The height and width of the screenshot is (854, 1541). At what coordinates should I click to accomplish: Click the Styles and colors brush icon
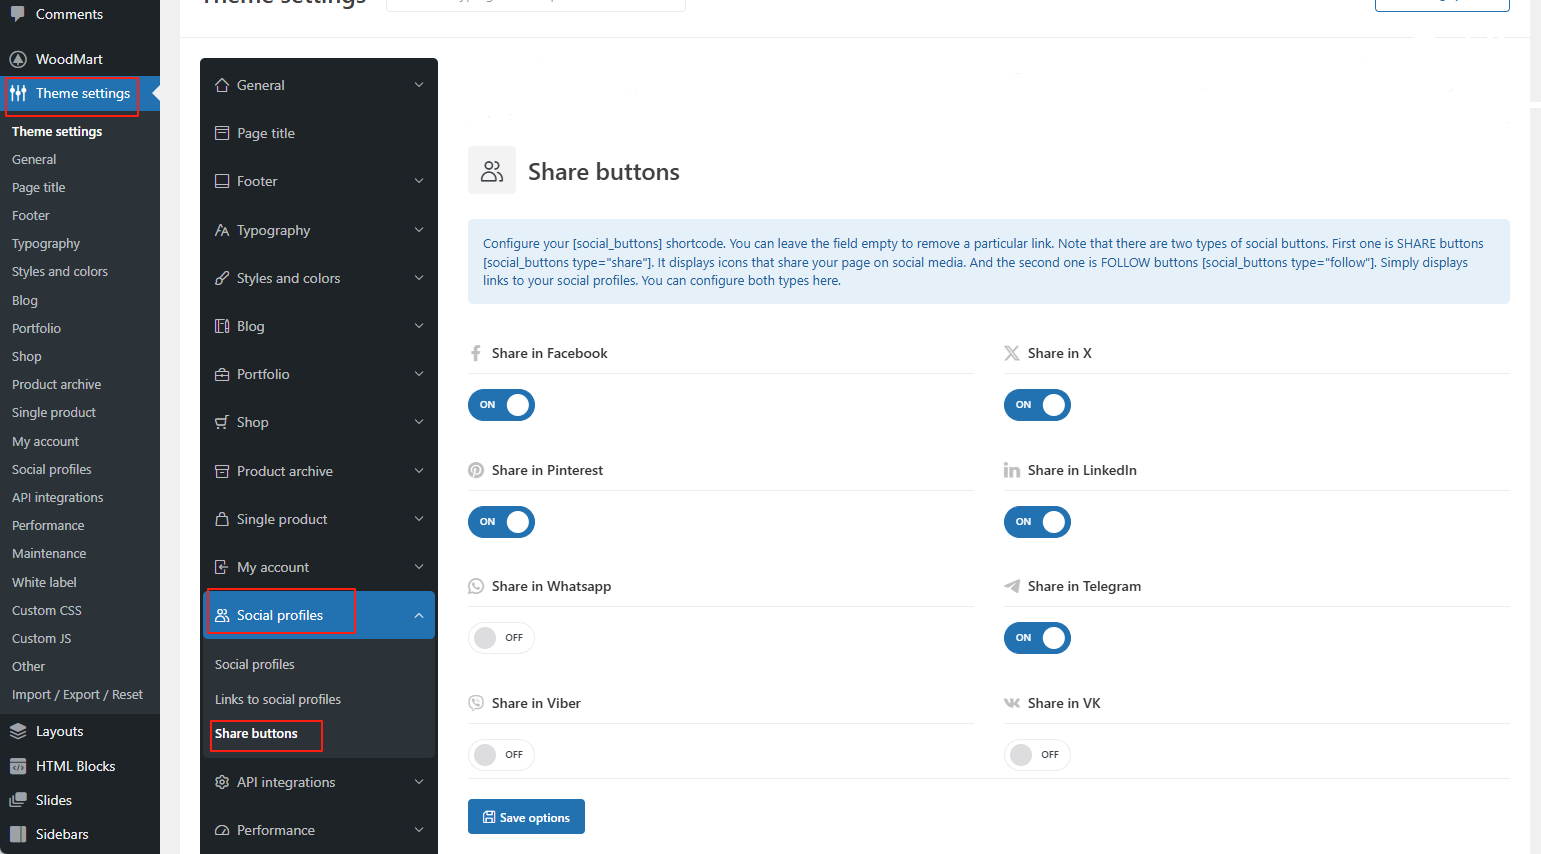click(x=222, y=278)
